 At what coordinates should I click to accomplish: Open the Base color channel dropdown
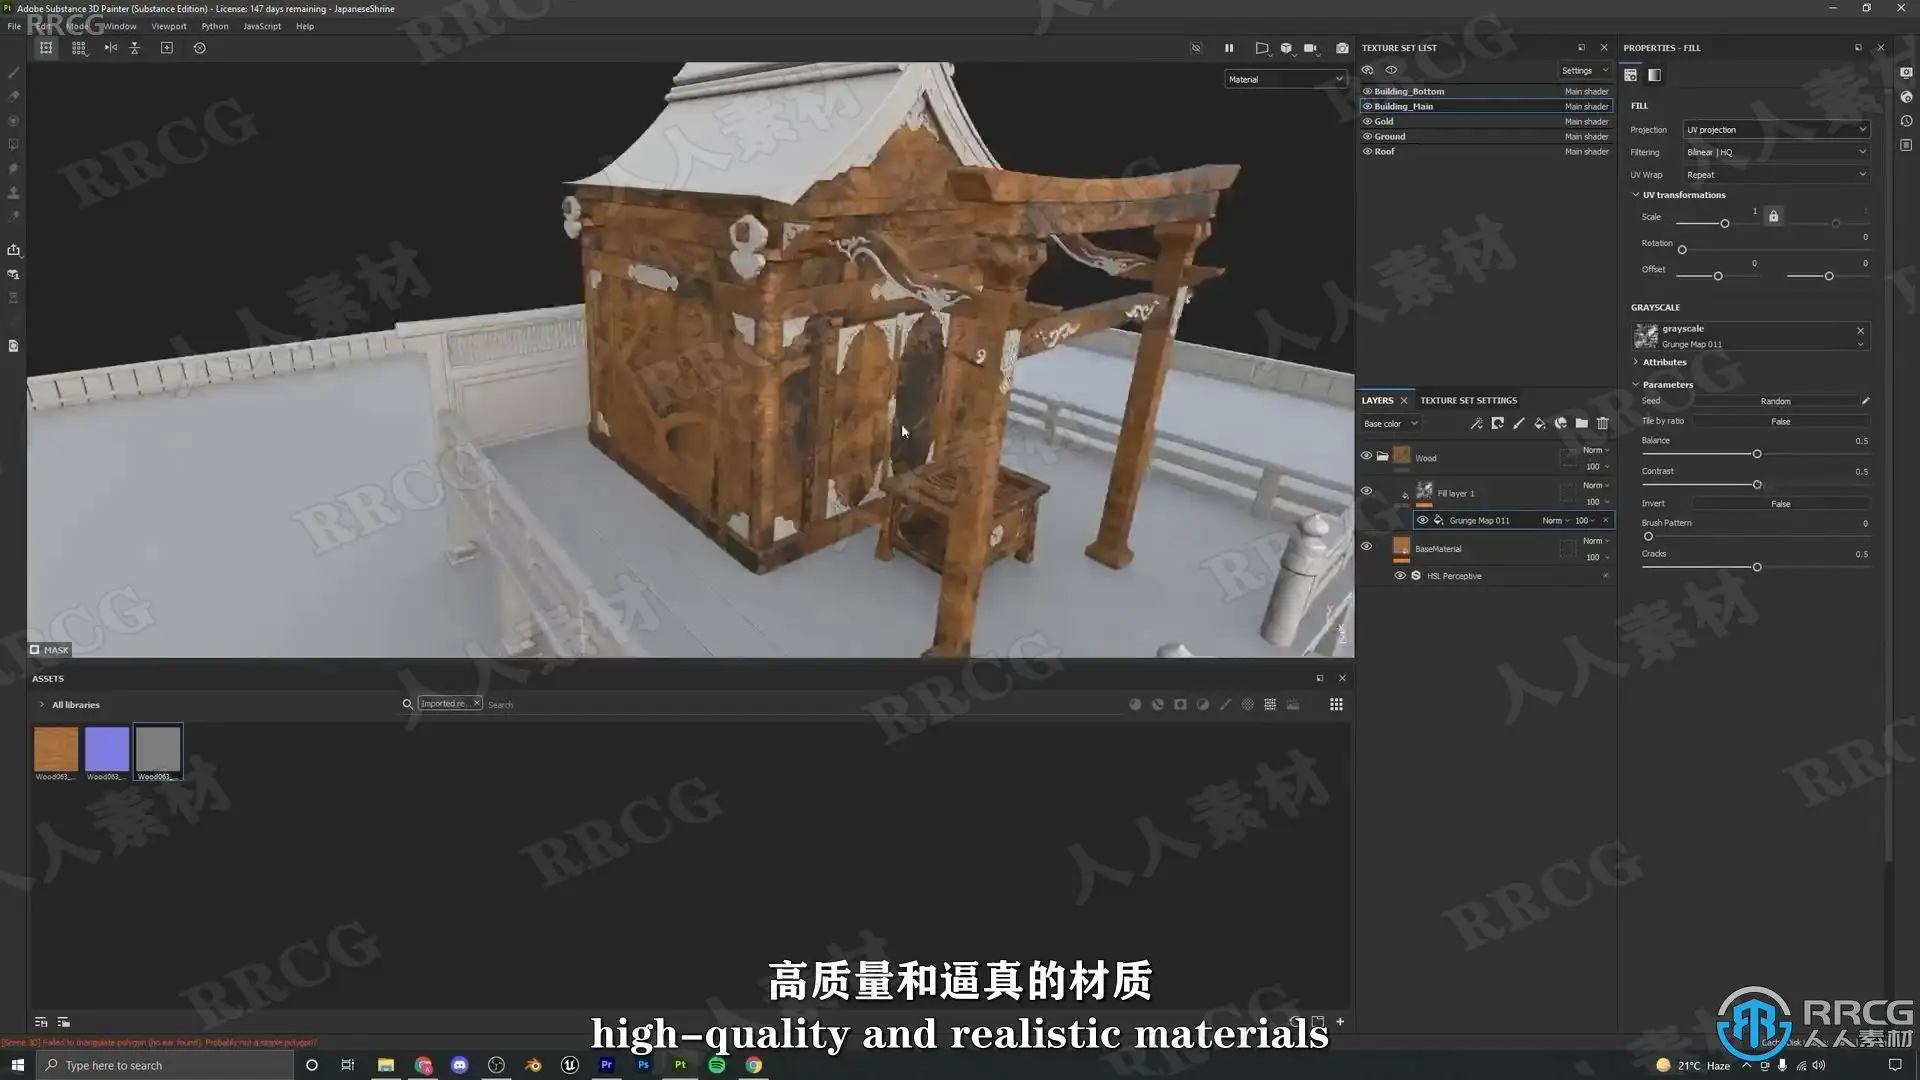(1391, 424)
